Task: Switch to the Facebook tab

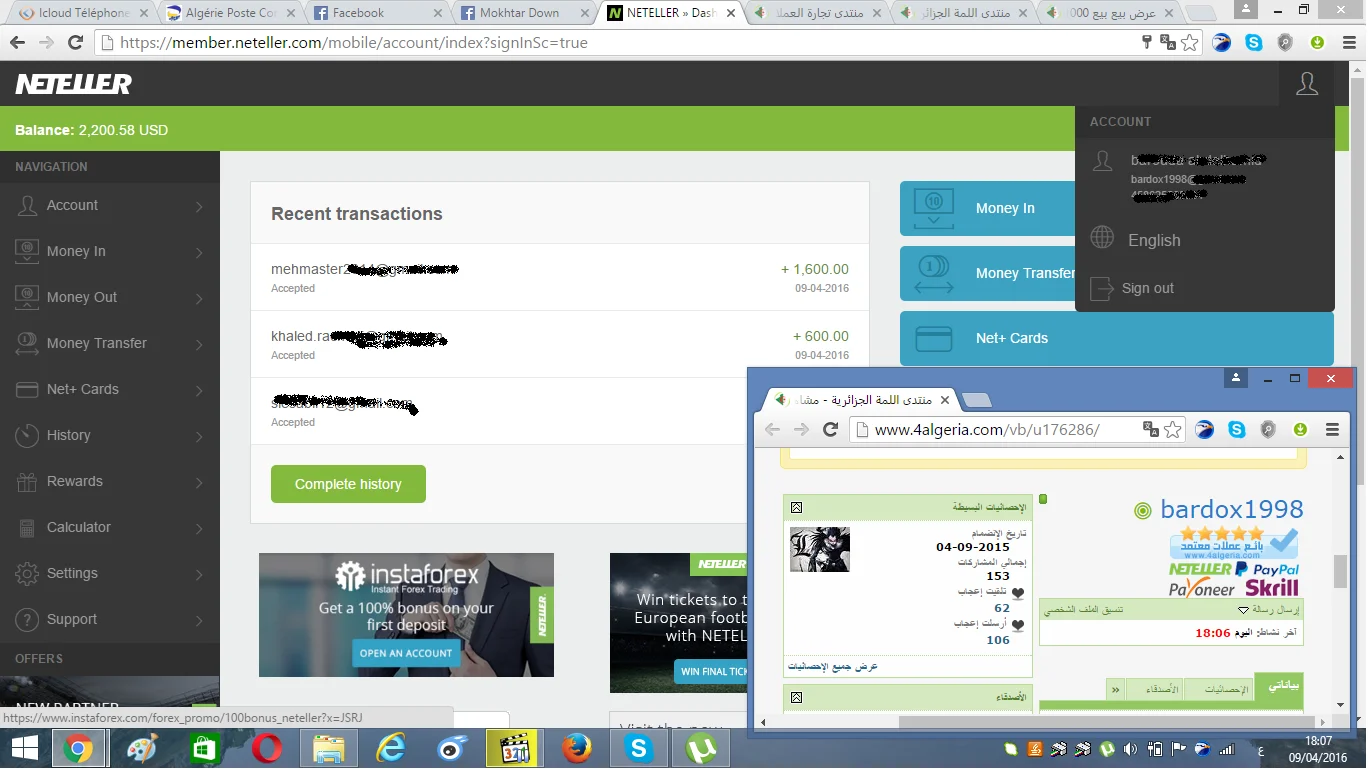Action: pyautogui.click(x=376, y=13)
